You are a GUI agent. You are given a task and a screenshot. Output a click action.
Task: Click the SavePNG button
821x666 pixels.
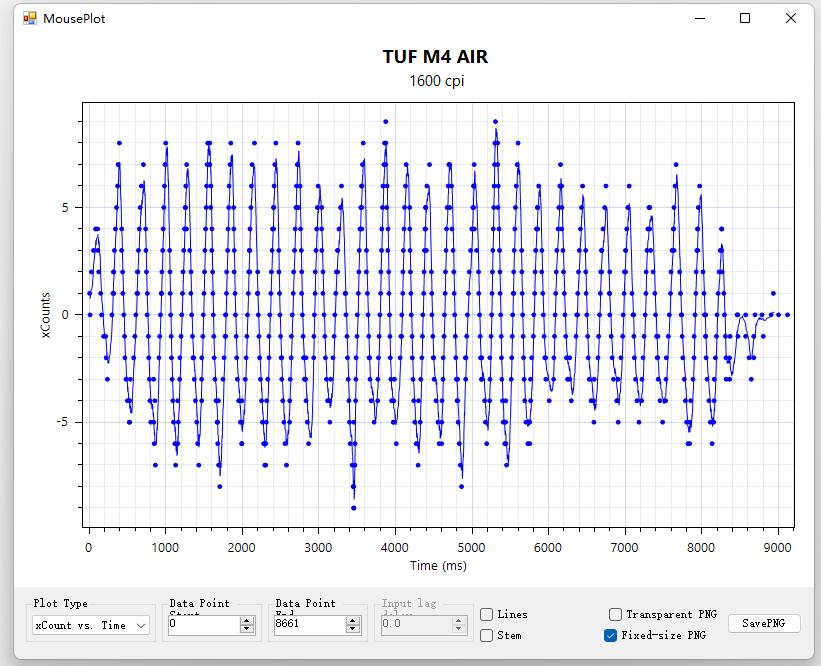(x=763, y=622)
